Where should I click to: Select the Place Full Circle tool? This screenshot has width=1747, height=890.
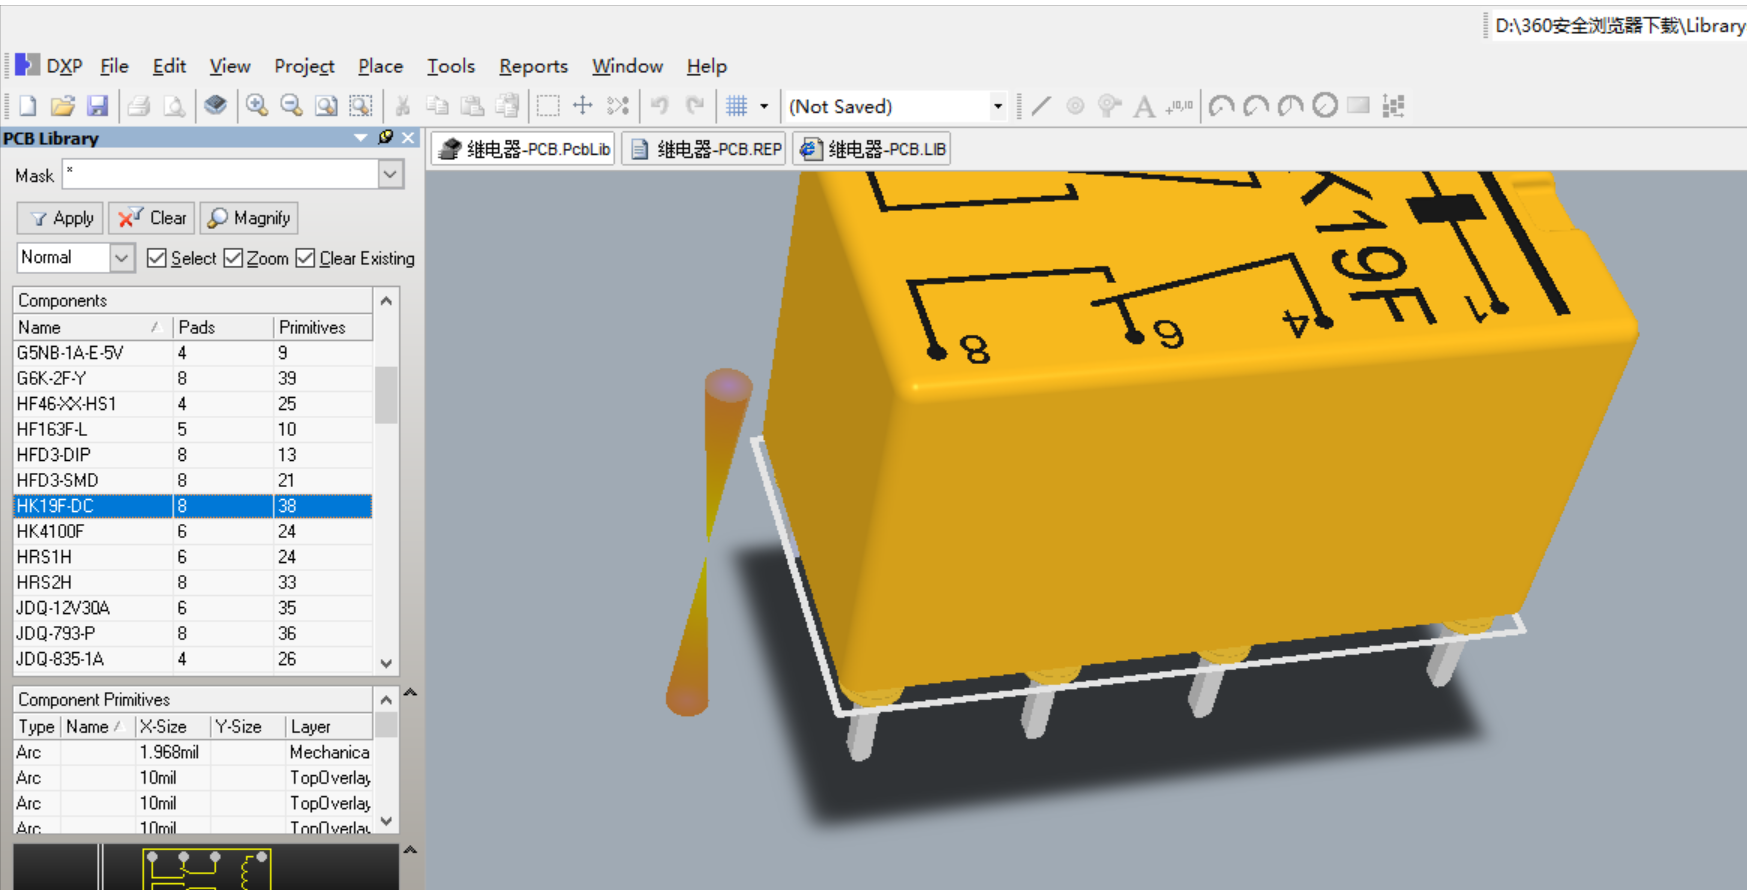tap(1325, 105)
